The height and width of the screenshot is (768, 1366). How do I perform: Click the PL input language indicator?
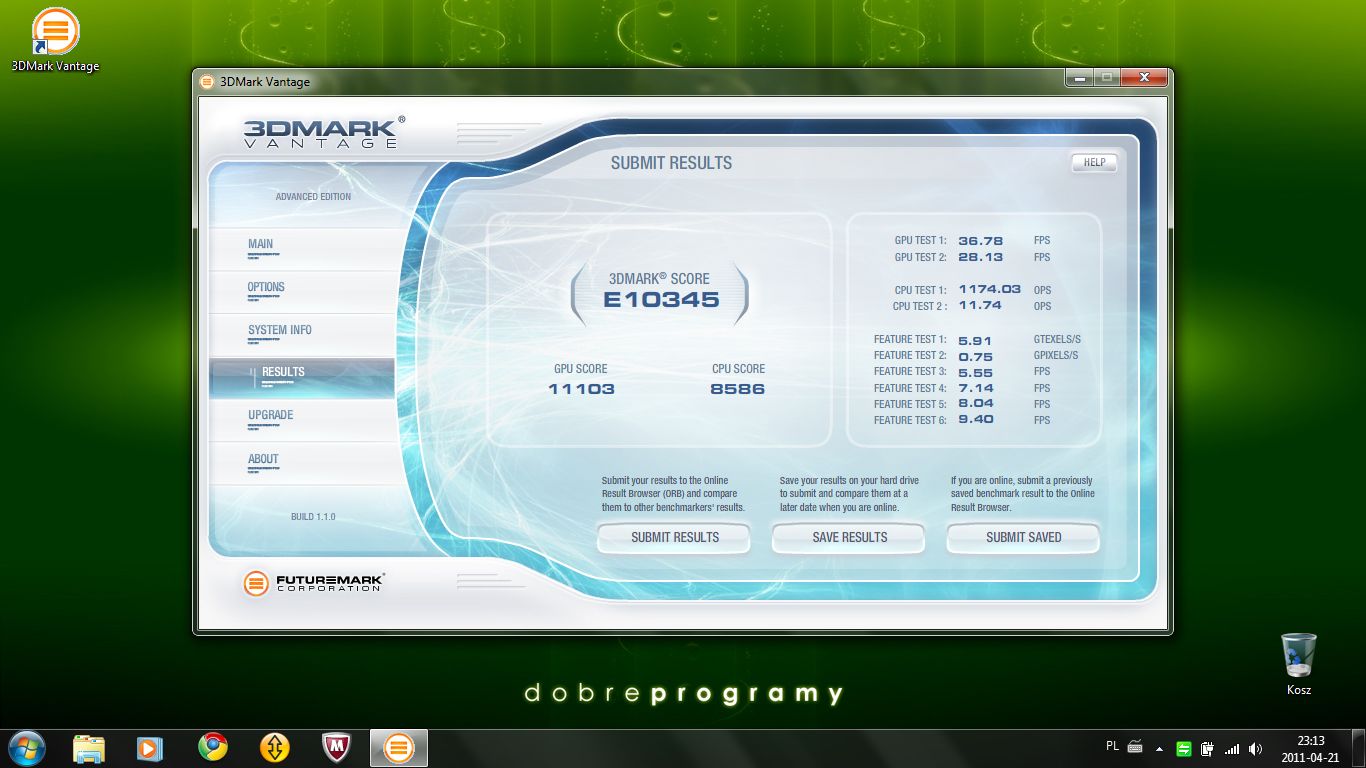pos(1113,746)
